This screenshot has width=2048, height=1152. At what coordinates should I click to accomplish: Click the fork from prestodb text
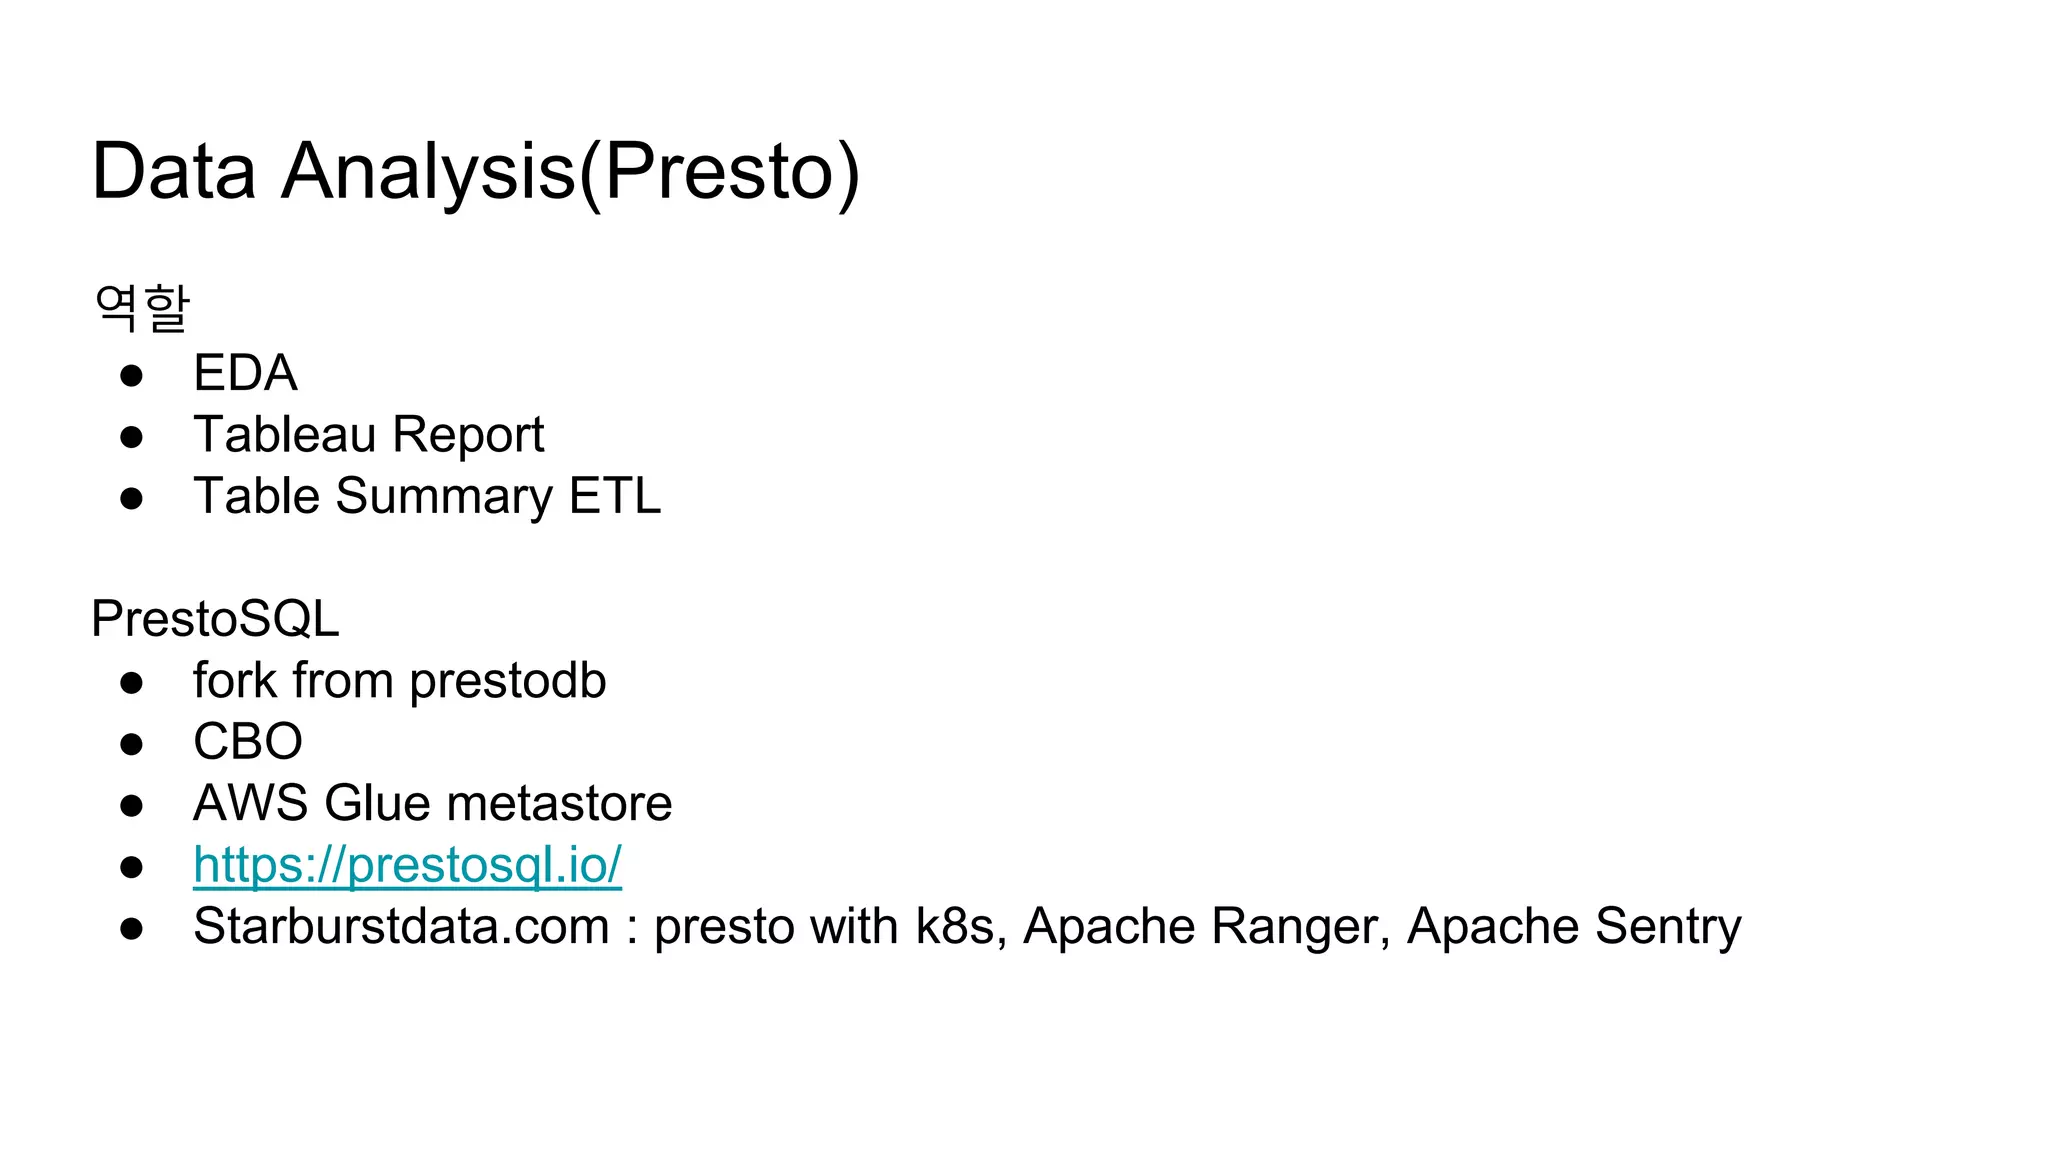pos(399,681)
